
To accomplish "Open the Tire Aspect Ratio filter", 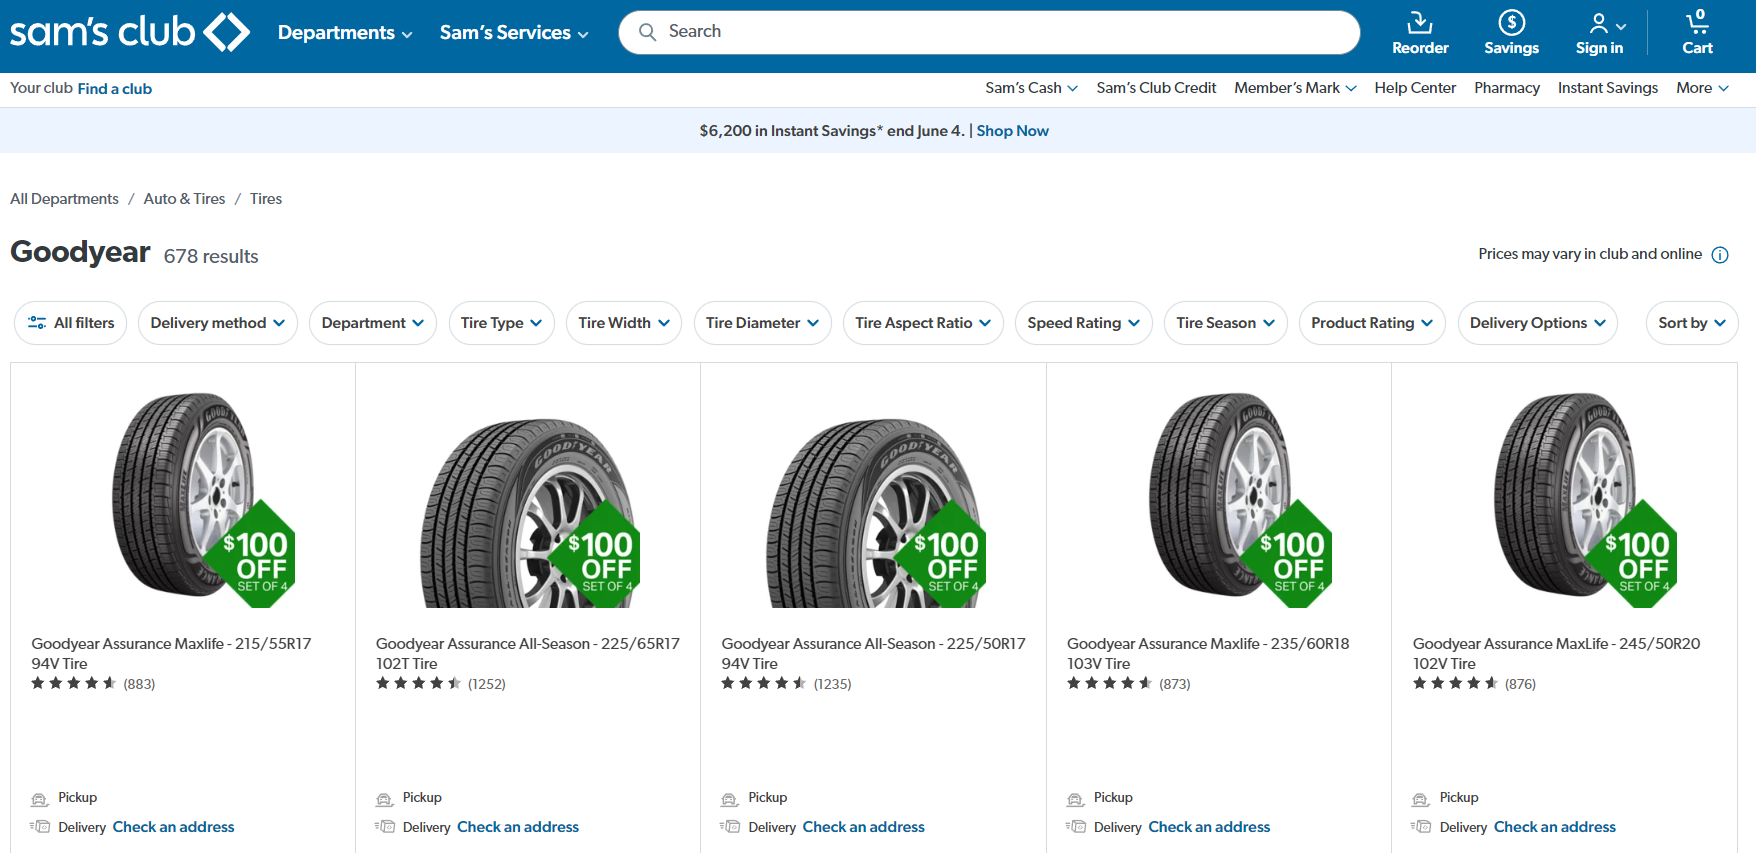I will click(x=923, y=323).
